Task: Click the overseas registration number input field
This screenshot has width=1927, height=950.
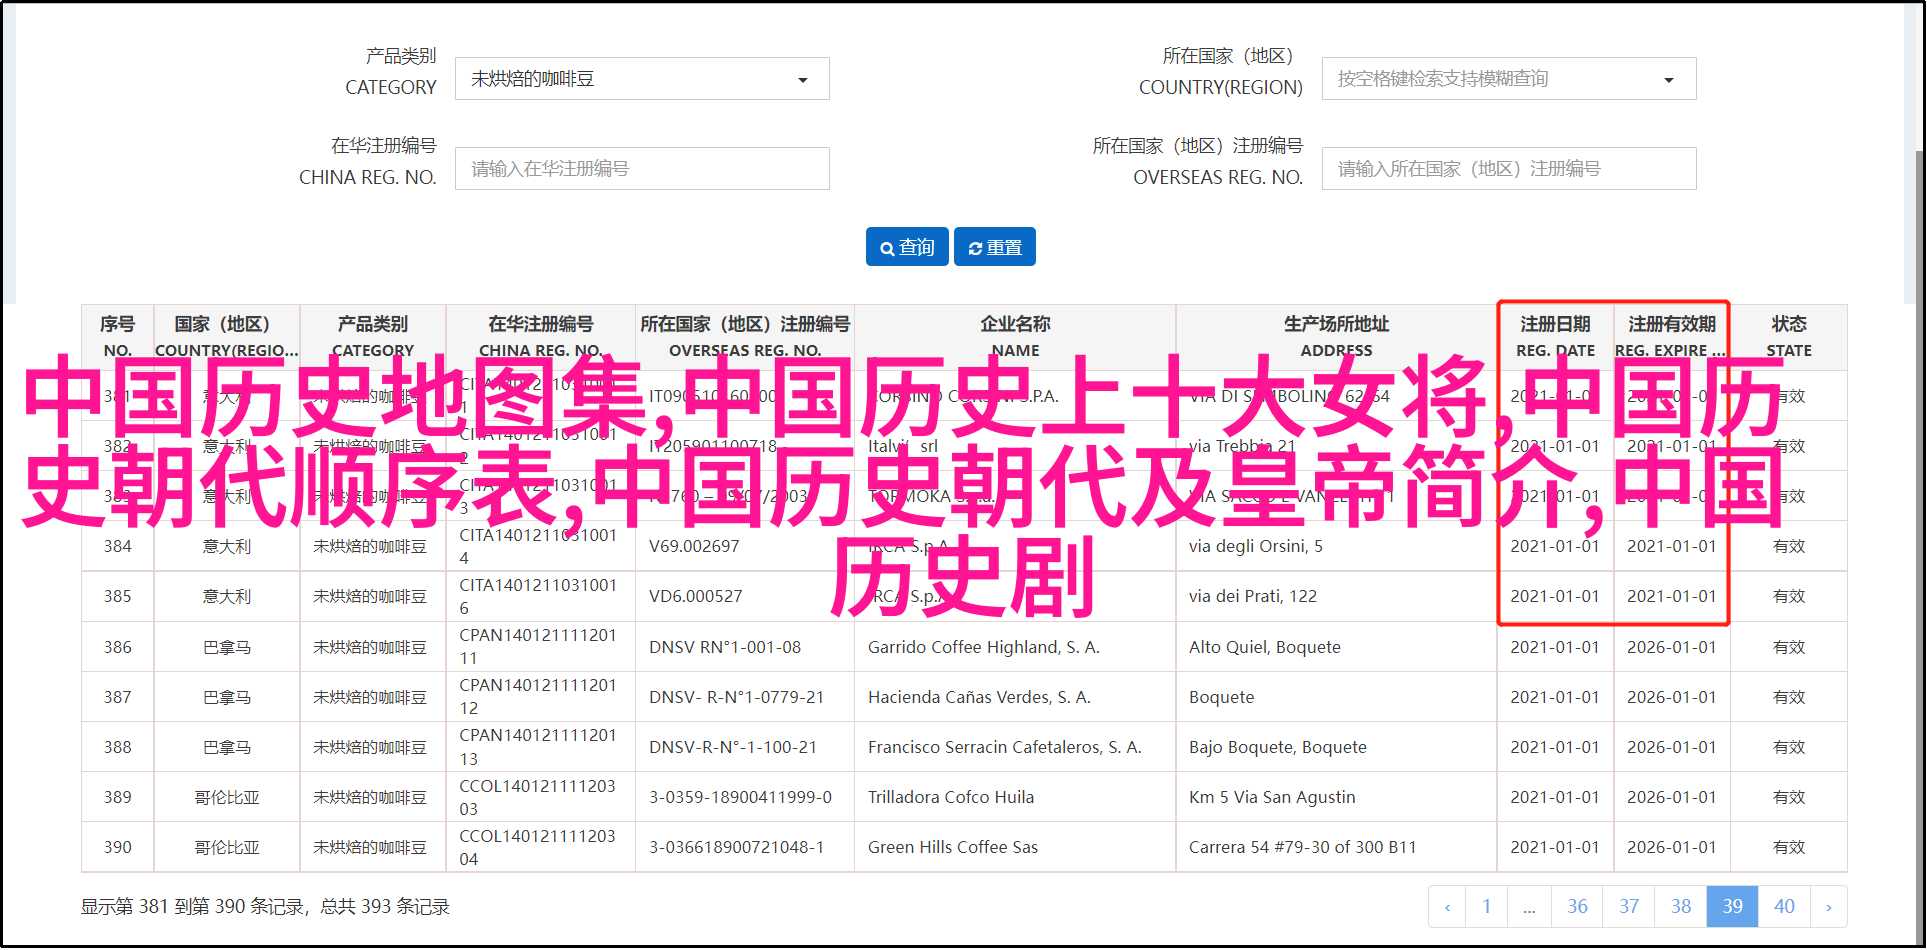Action: pyautogui.click(x=1508, y=169)
